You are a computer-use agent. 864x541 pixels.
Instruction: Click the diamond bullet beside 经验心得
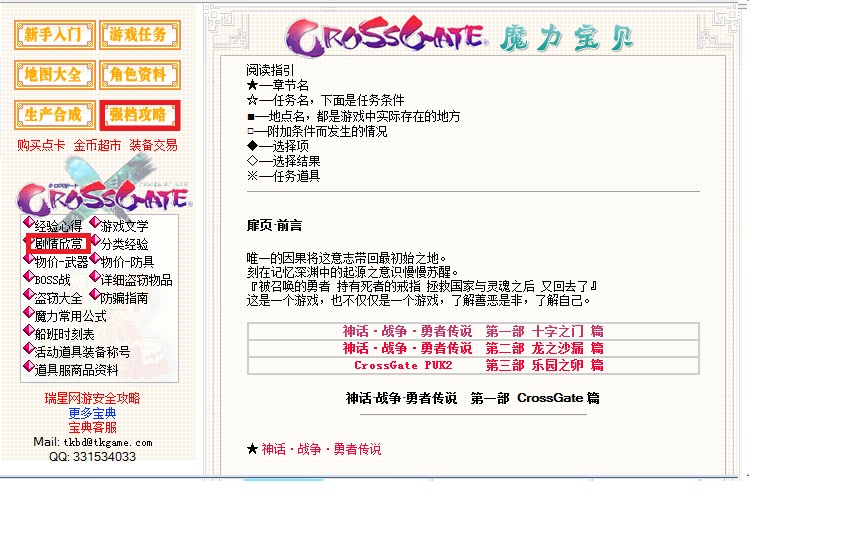tap(28, 224)
